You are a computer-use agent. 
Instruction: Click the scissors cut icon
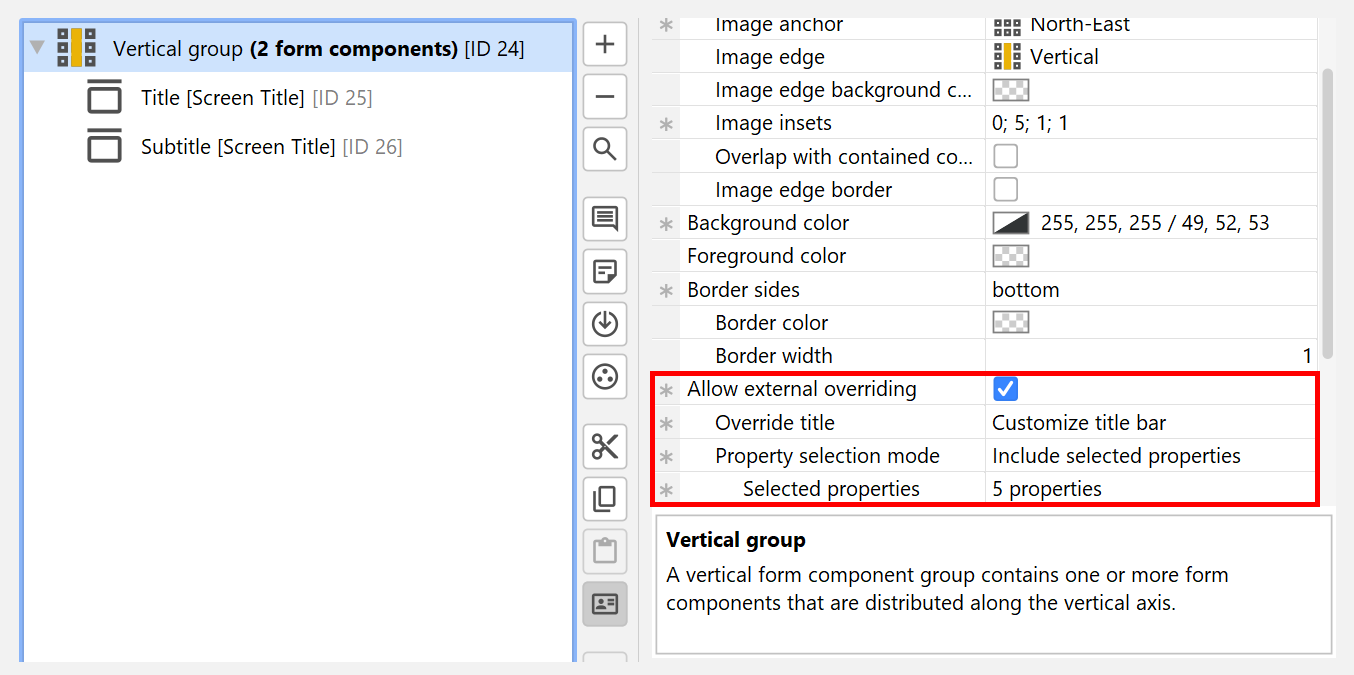(x=605, y=446)
